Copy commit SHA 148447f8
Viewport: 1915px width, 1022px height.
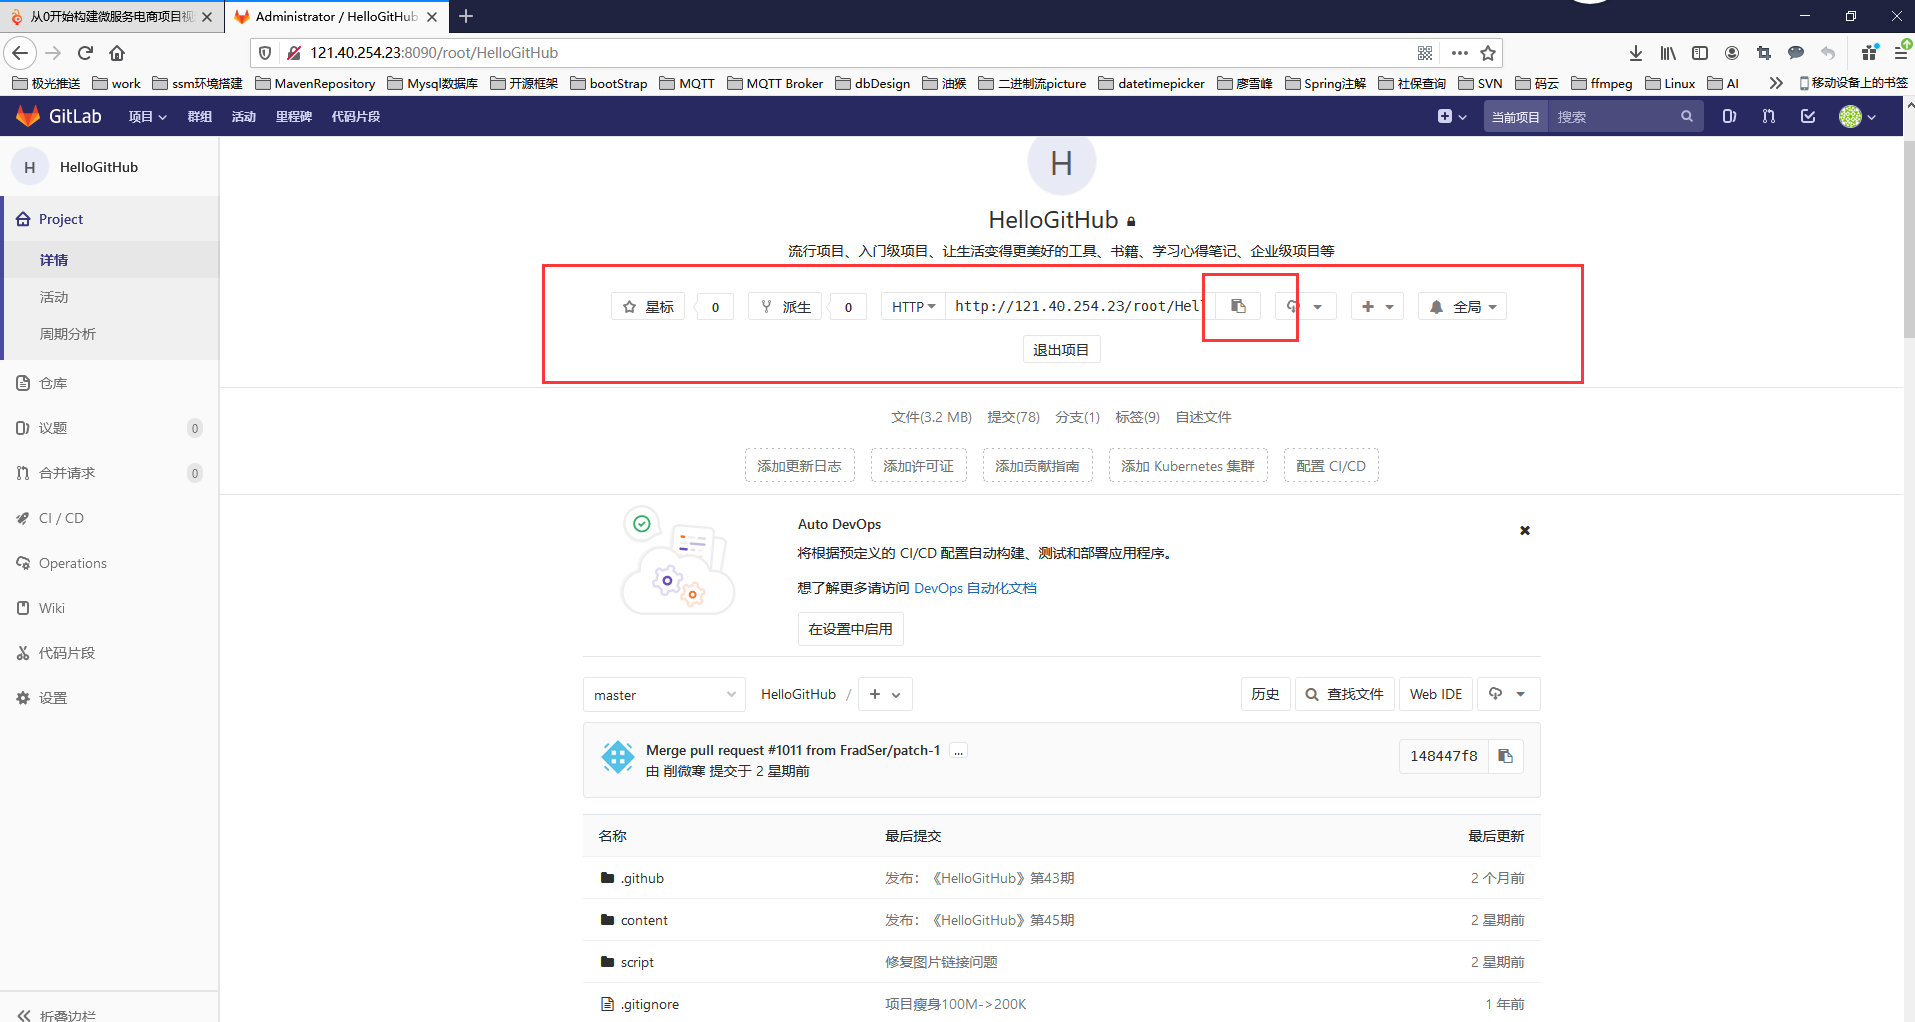pos(1505,756)
